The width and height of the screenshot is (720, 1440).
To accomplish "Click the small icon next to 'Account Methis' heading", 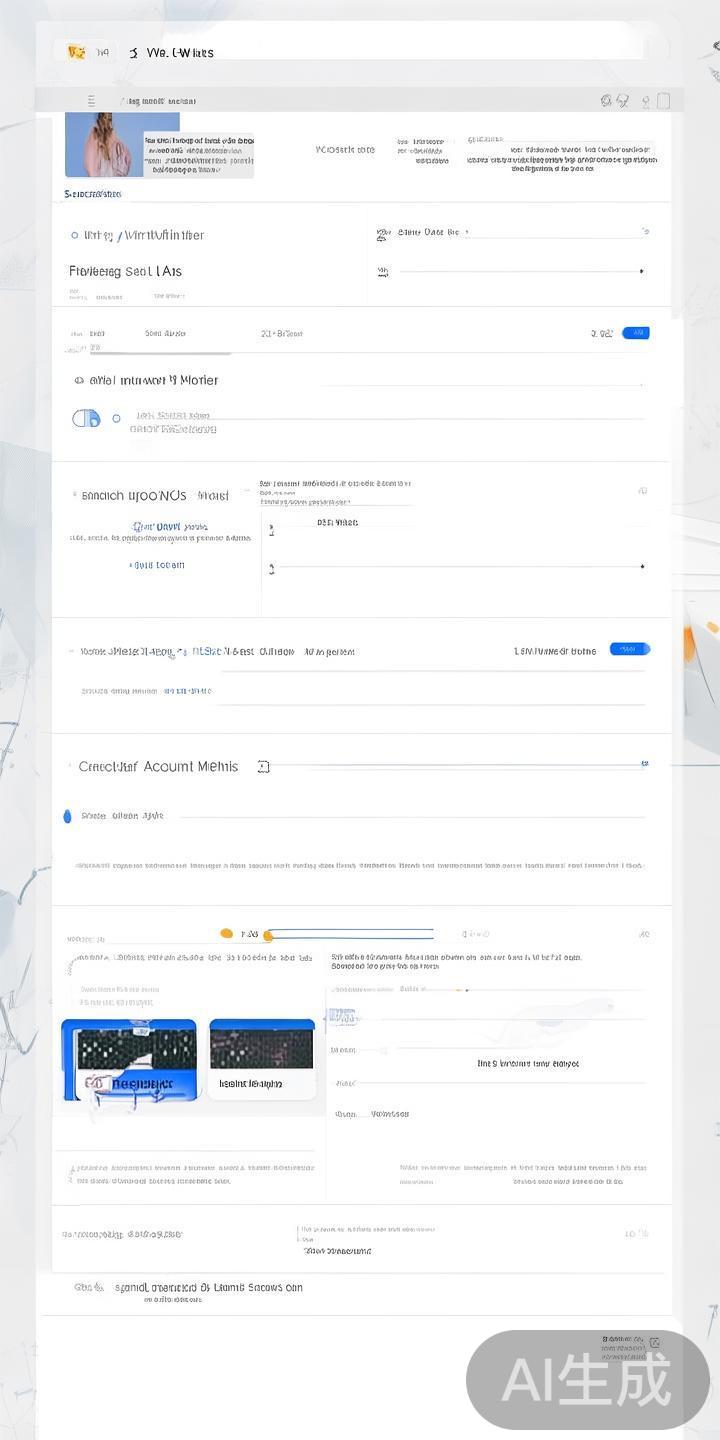I will pyautogui.click(x=264, y=767).
